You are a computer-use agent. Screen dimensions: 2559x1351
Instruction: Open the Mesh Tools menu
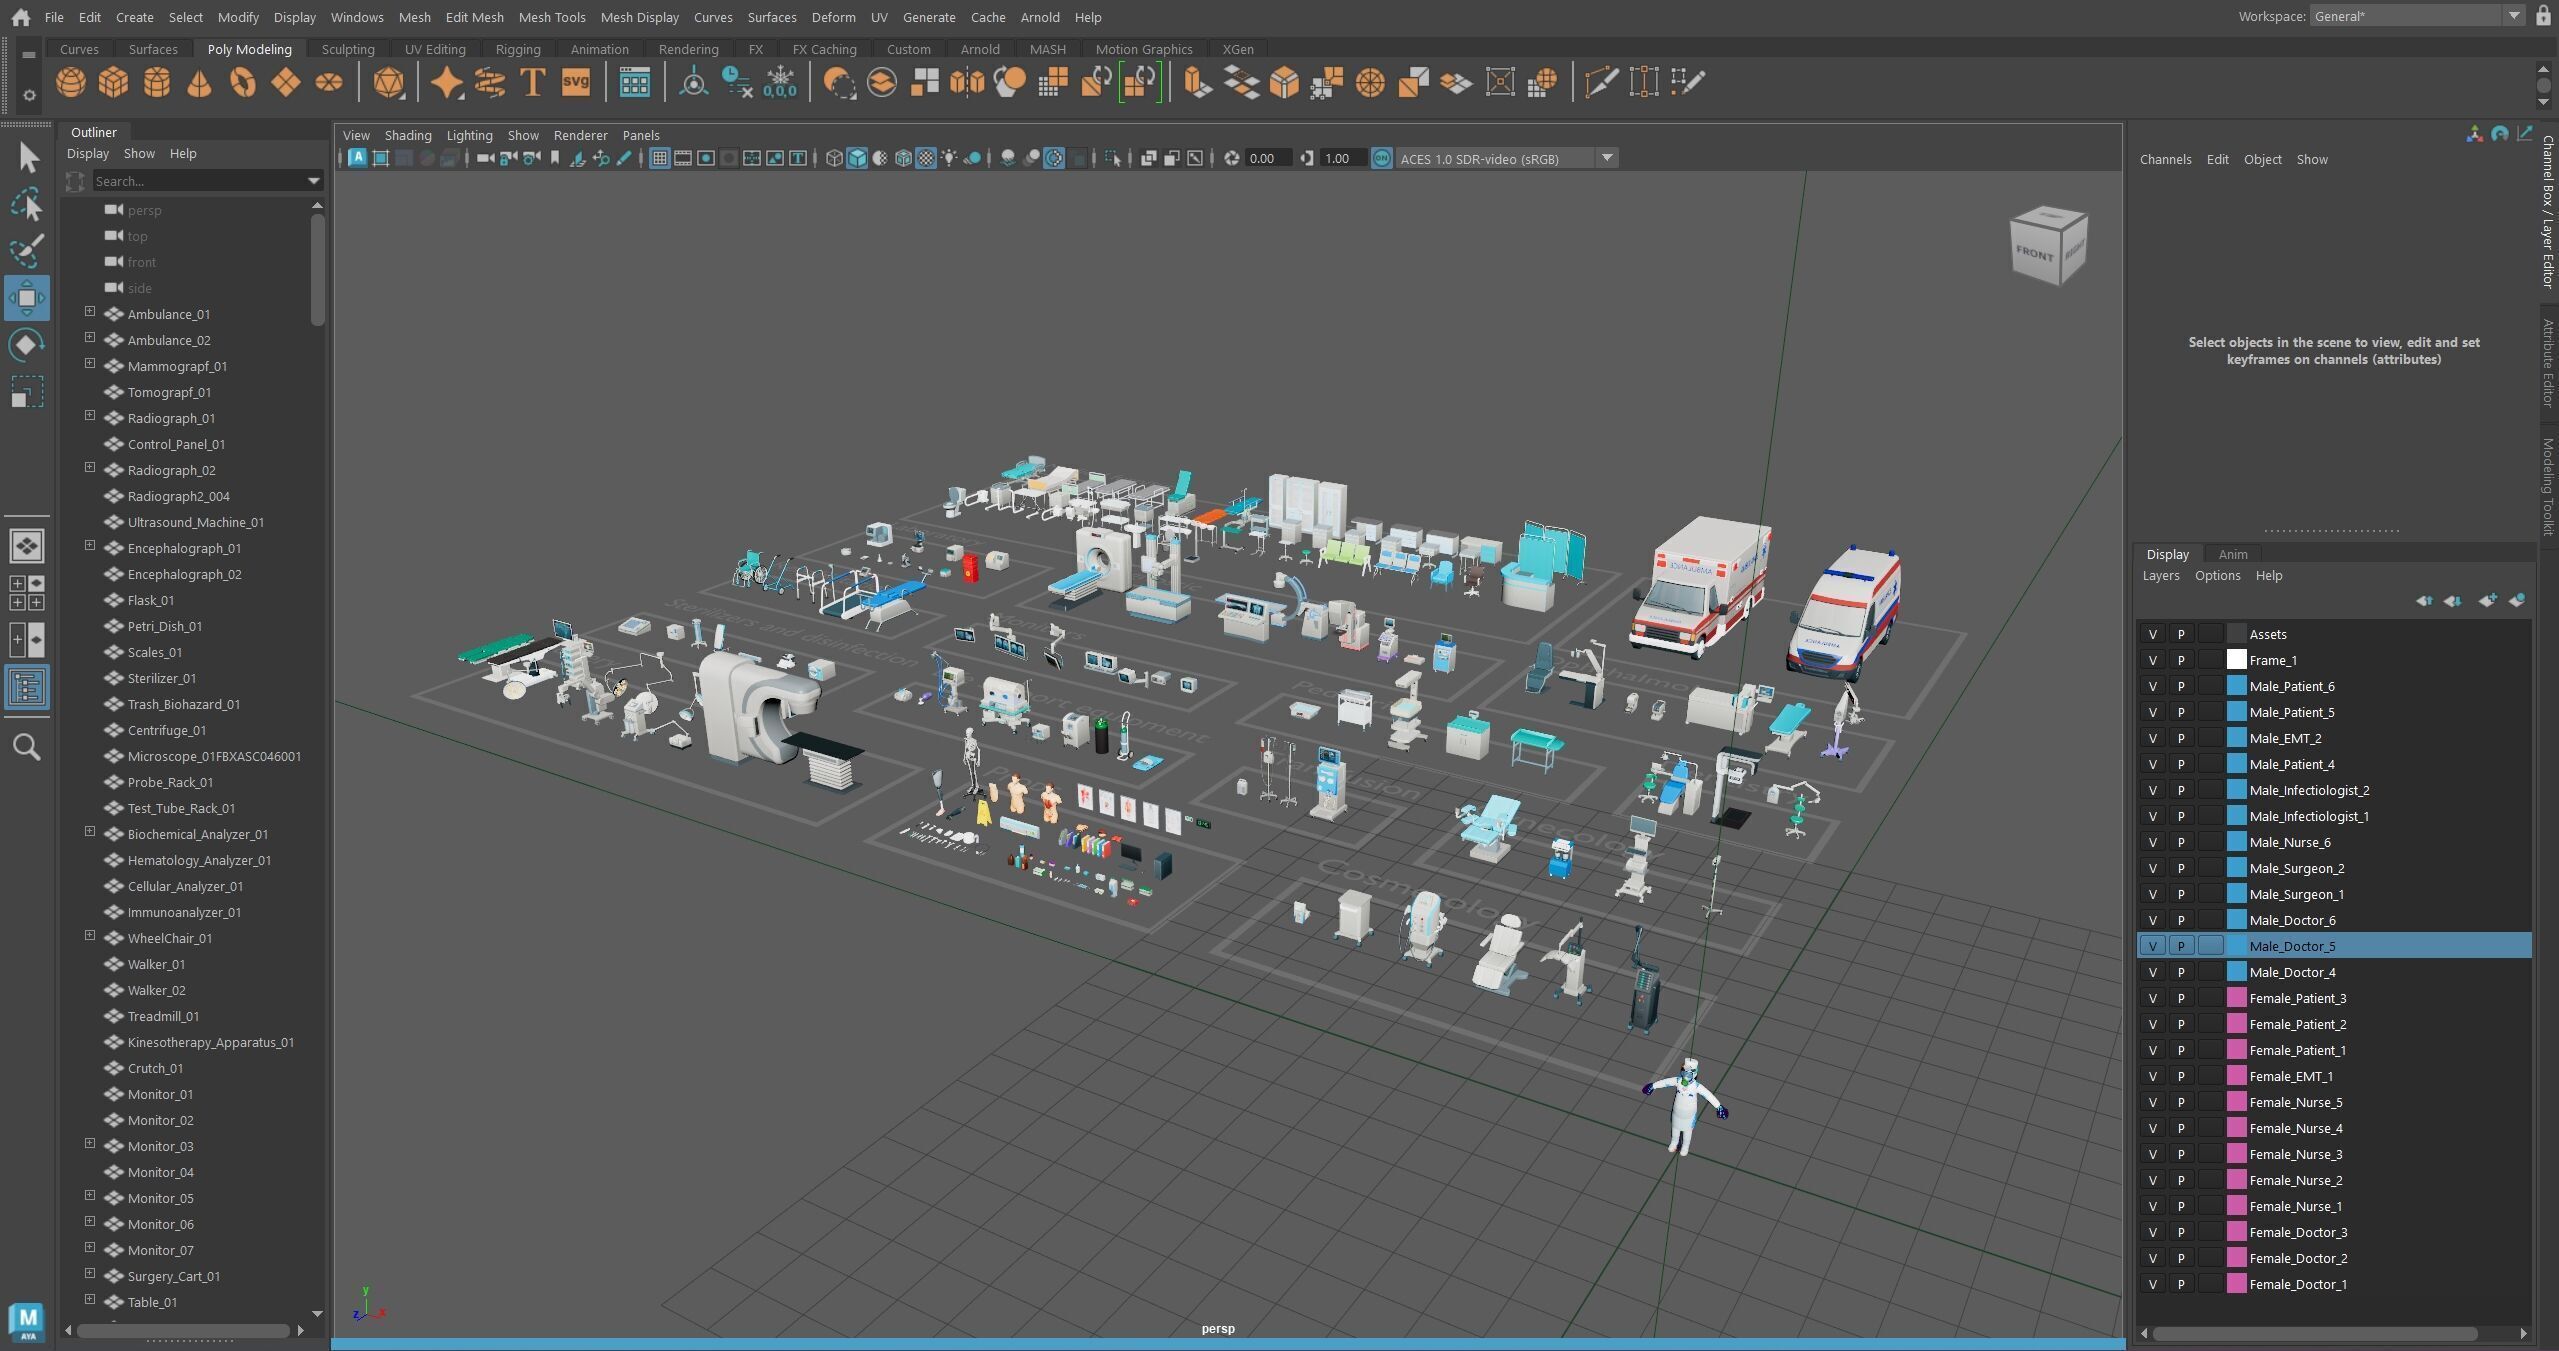[x=551, y=17]
